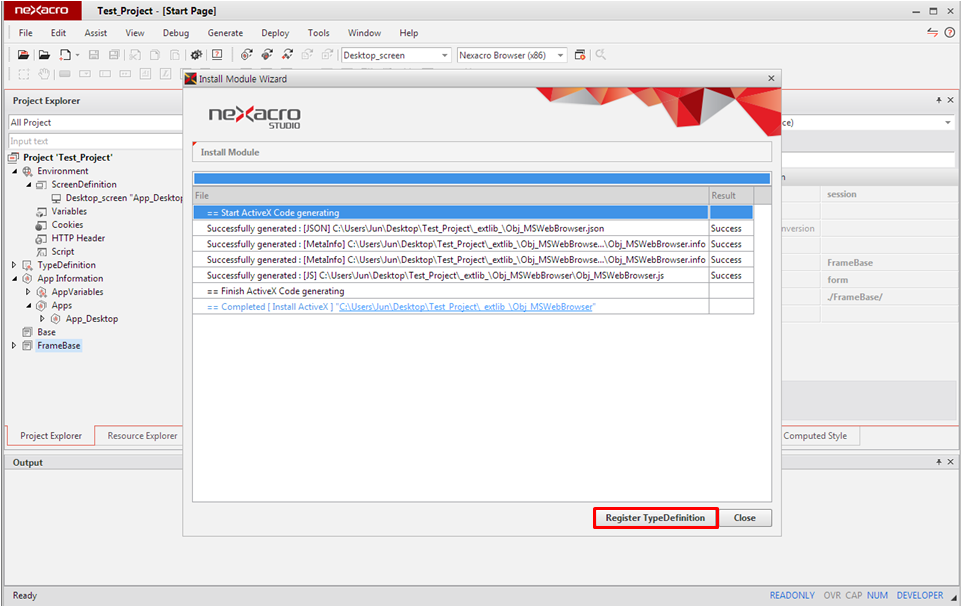Click the options gear icon in toolbar
962x607 pixels.
tap(197, 55)
